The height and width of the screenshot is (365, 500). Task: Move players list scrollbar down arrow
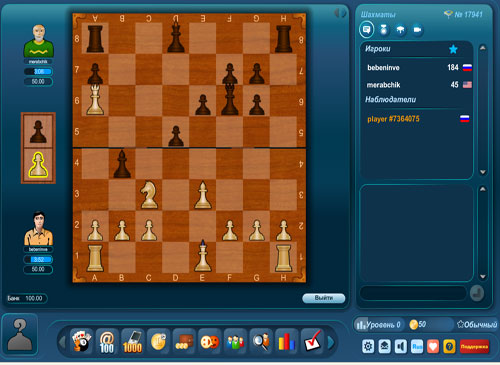coord(483,172)
